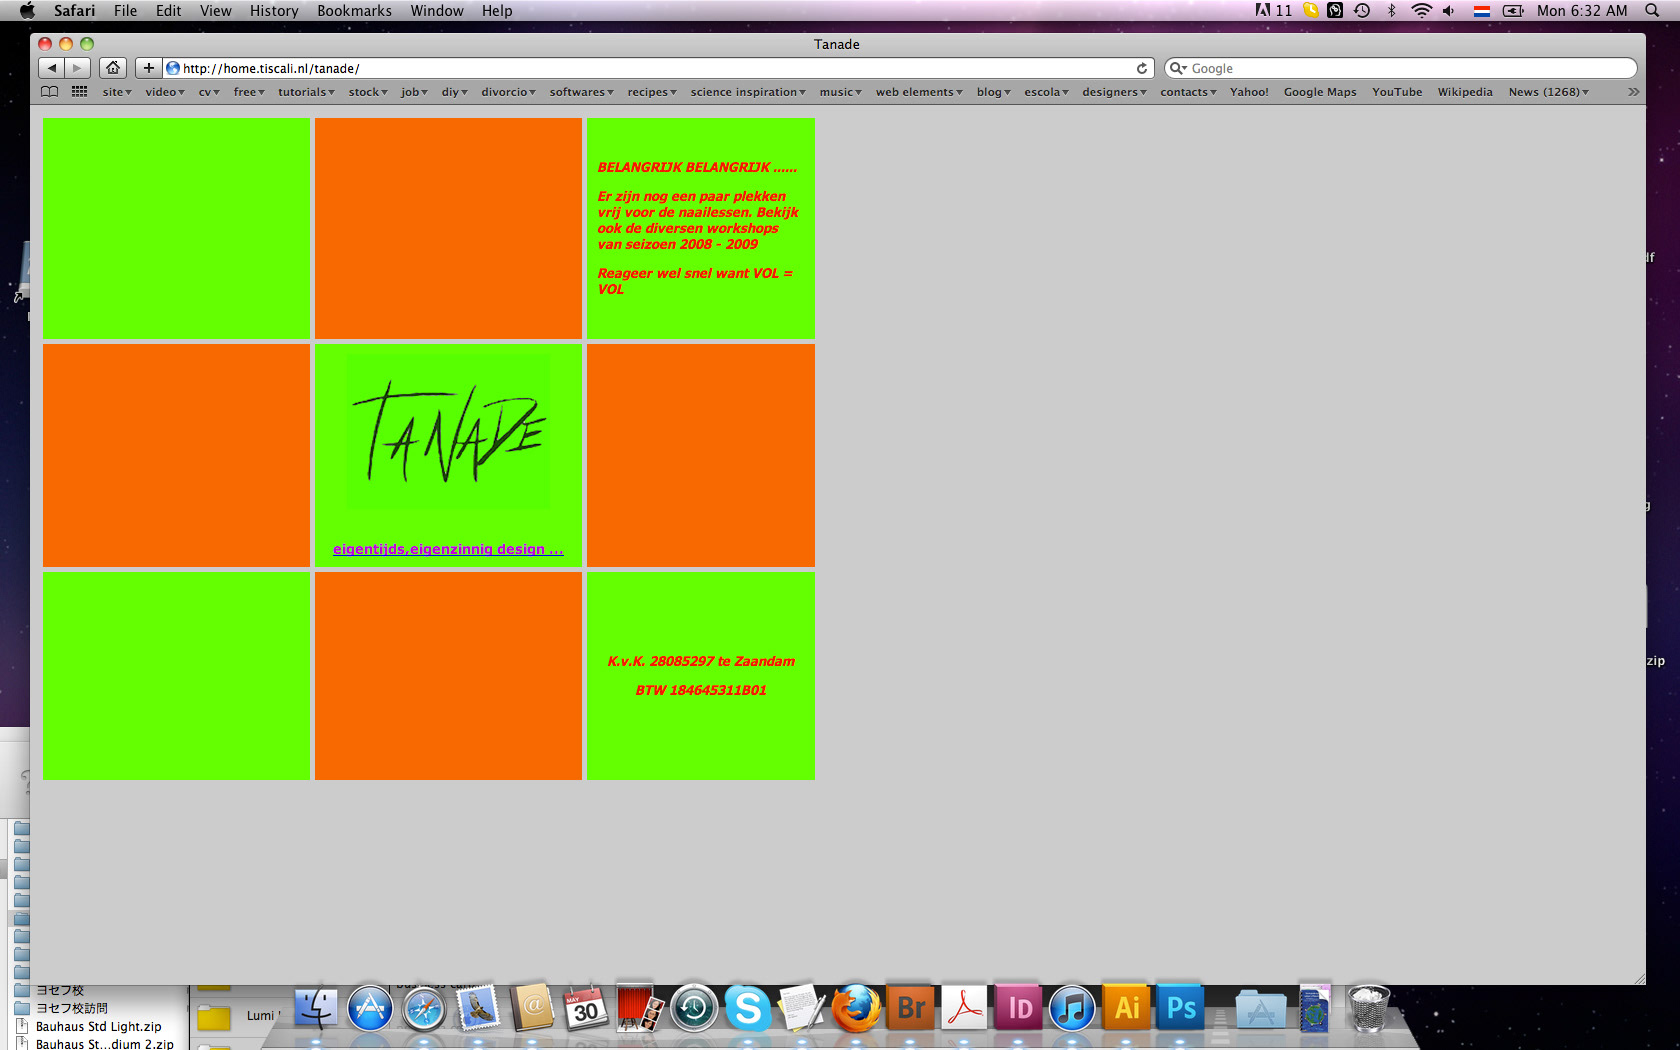Image resolution: width=1680 pixels, height=1050 pixels.
Task: Click the Tanade handwritten logo image
Action: pos(448,432)
